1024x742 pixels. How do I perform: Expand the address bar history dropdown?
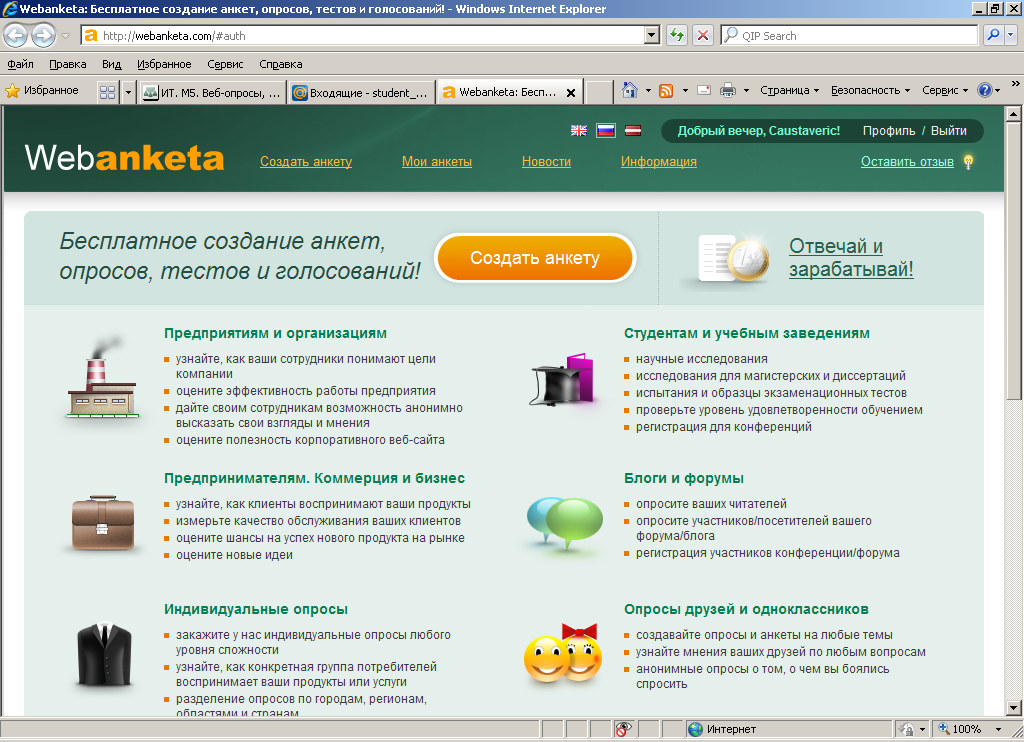[652, 35]
